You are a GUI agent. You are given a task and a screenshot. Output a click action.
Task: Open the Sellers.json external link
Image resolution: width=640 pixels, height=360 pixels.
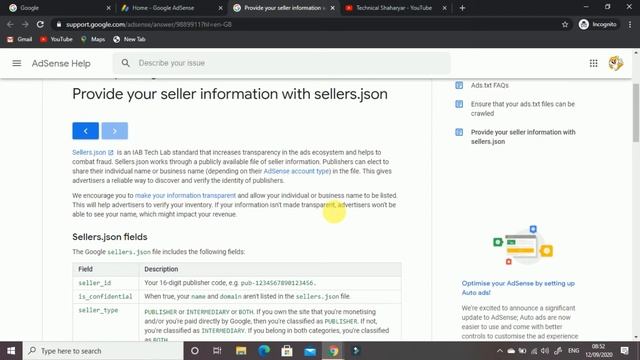(x=93, y=152)
